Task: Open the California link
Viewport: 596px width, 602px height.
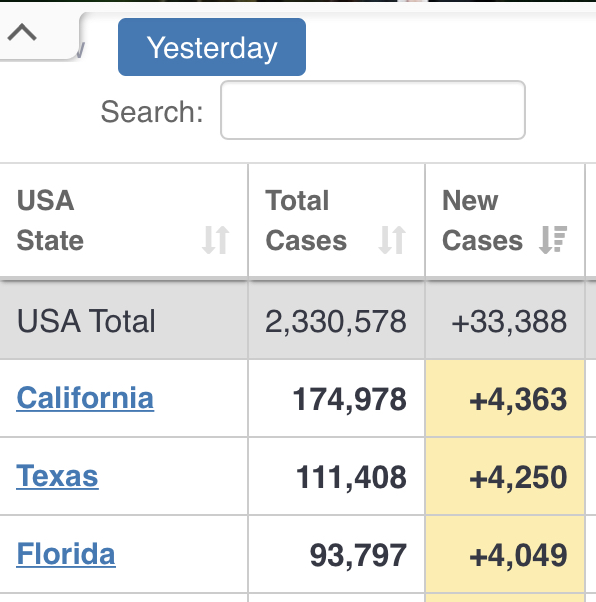Action: [85, 398]
